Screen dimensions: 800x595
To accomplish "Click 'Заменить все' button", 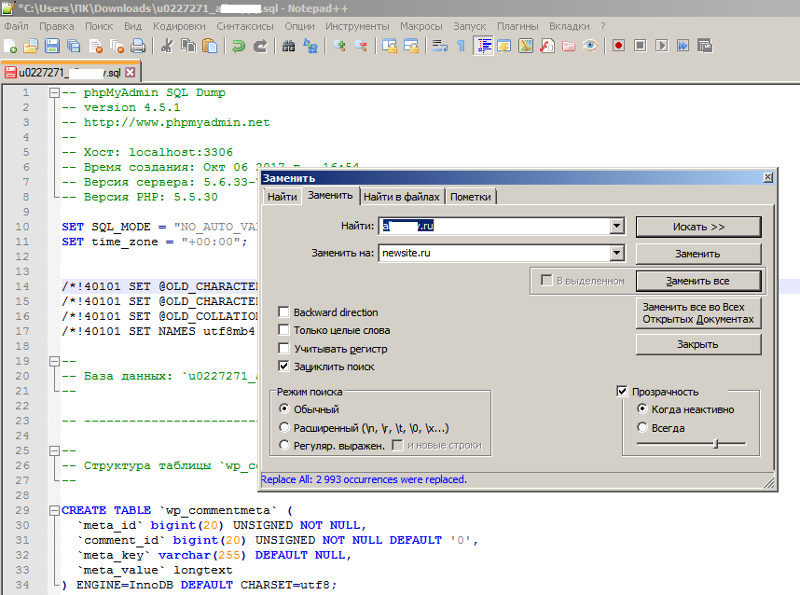I will tap(698, 281).
